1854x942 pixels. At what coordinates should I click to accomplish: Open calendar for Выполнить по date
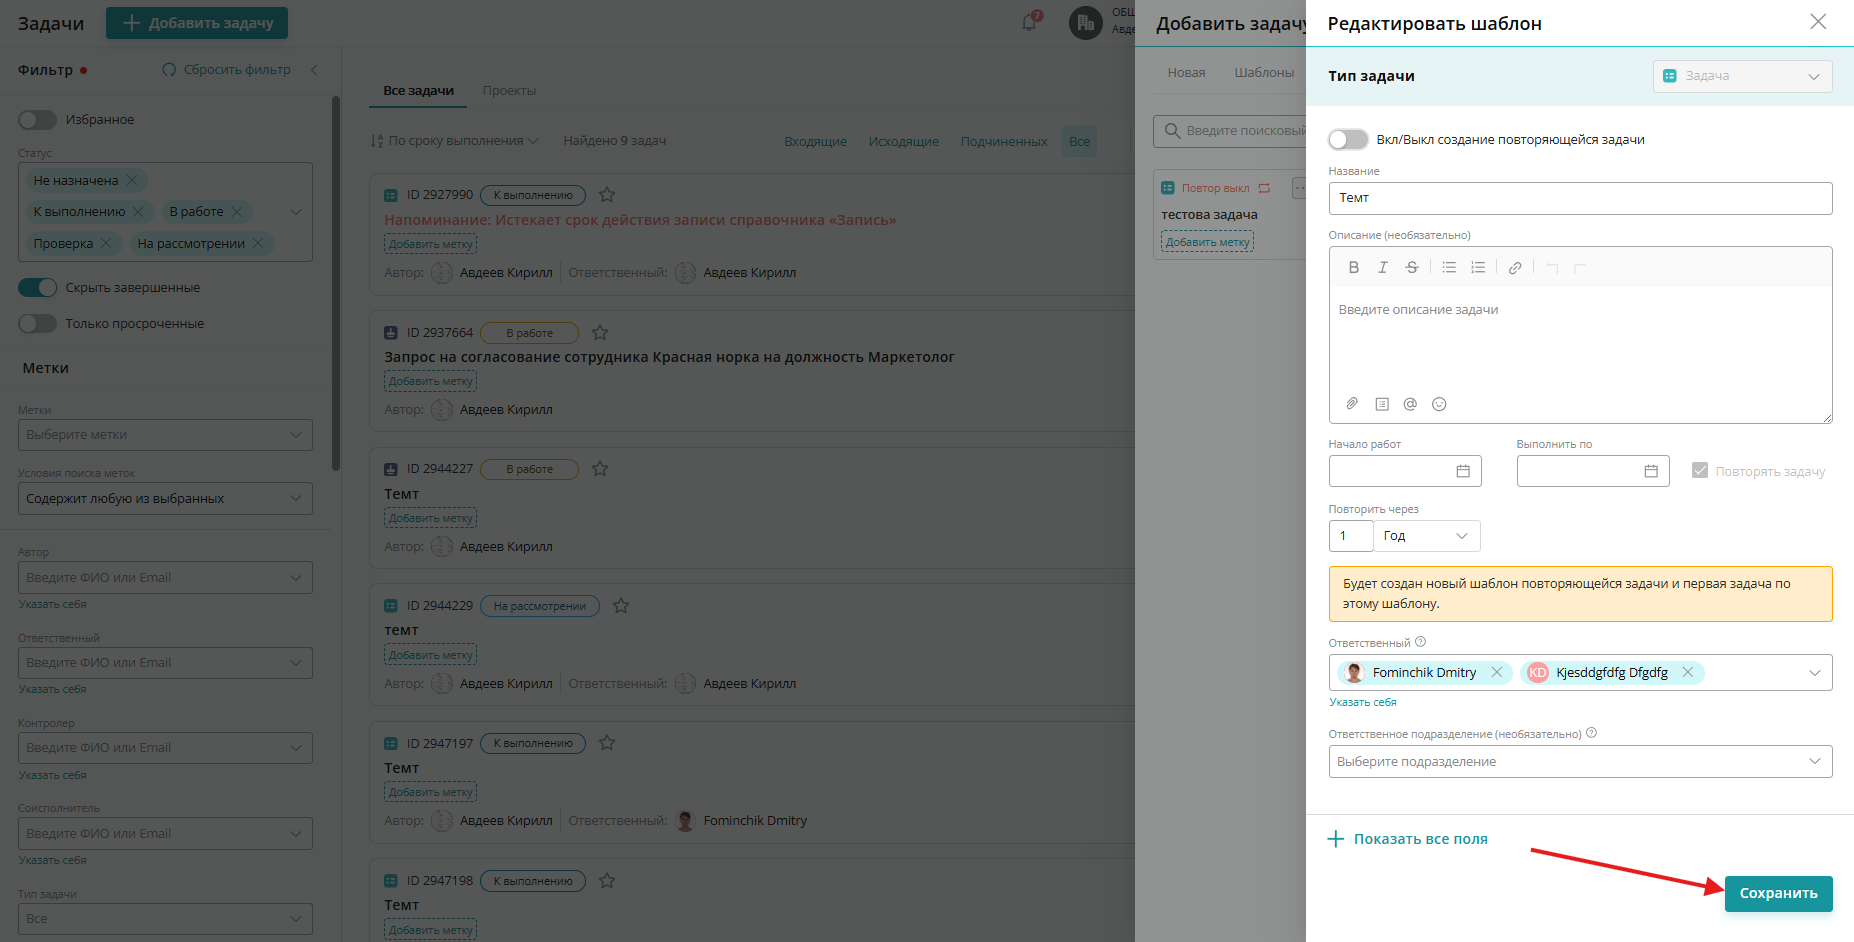point(1651,471)
